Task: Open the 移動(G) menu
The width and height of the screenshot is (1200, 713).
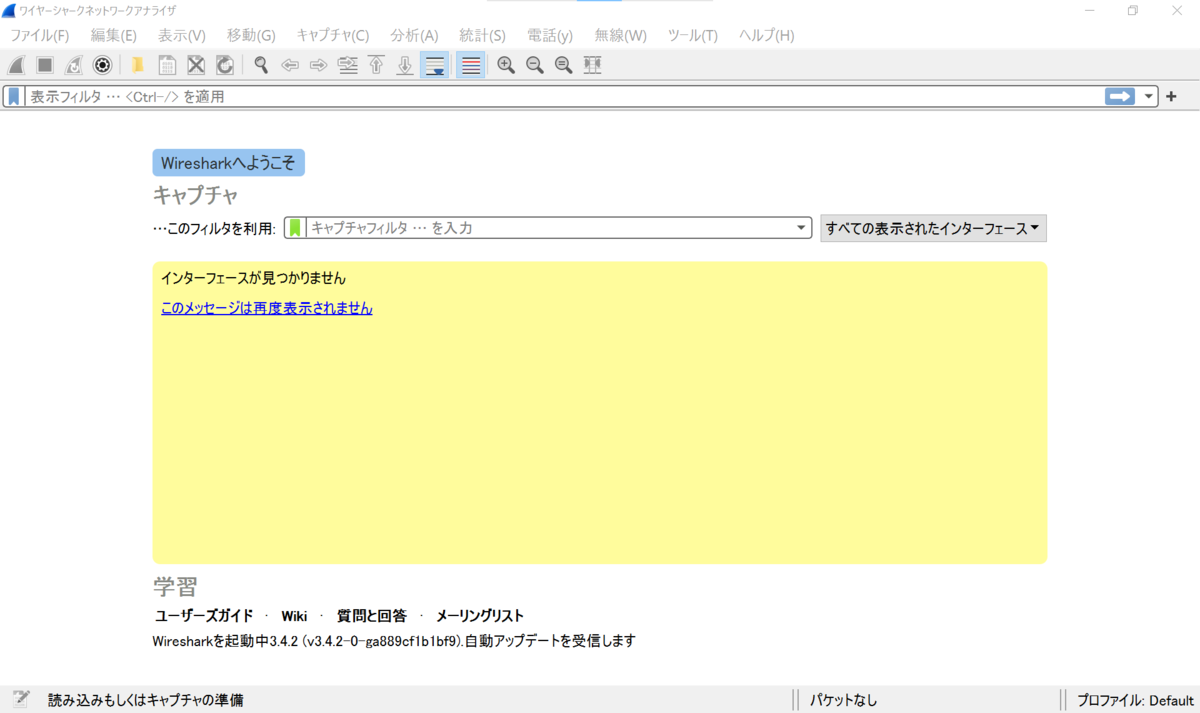Action: [251, 35]
